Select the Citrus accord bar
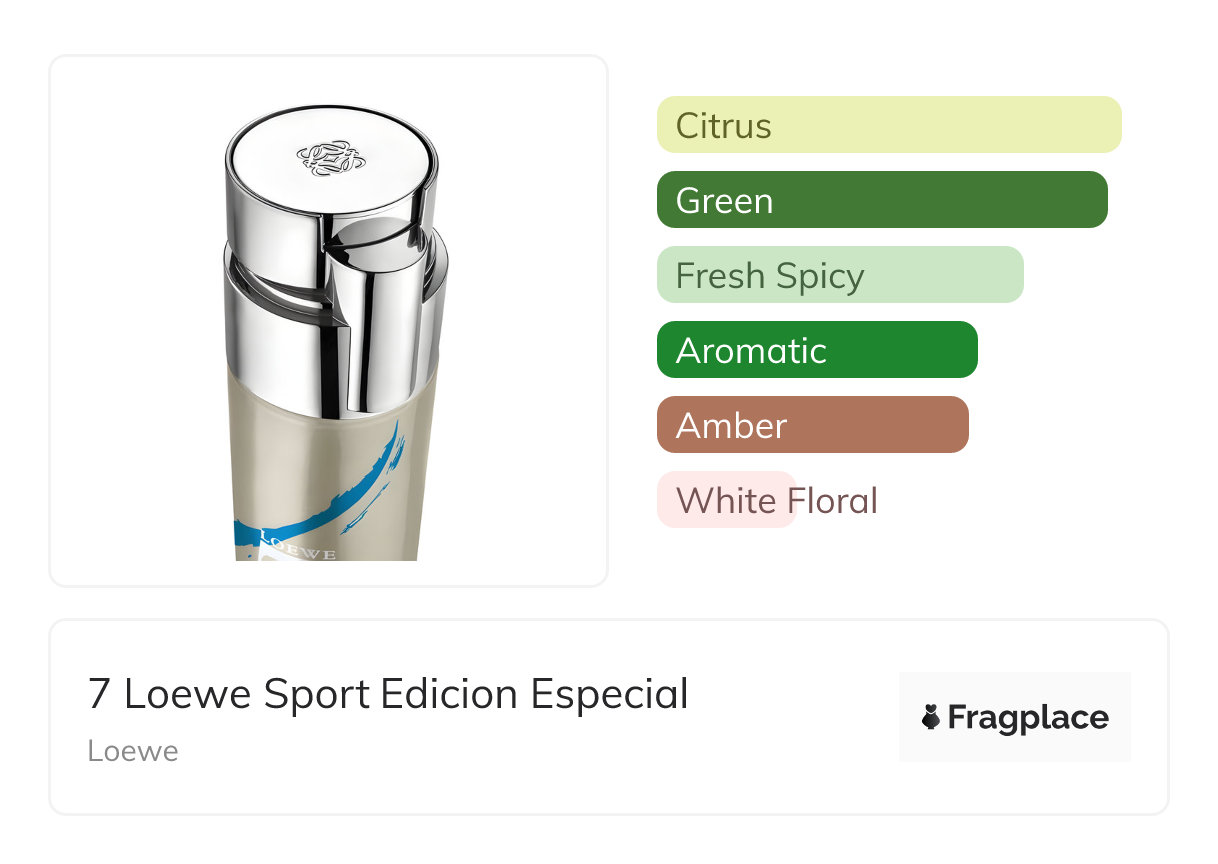This screenshot has height=864, width=1218. (889, 125)
